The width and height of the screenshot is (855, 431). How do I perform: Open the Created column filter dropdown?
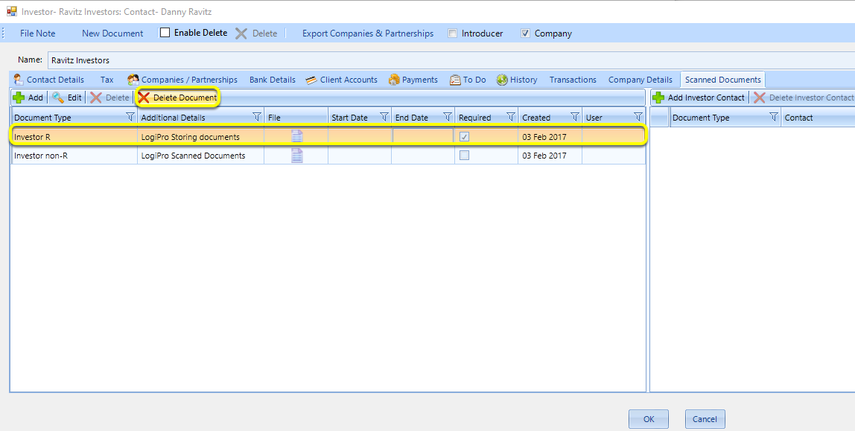point(575,117)
